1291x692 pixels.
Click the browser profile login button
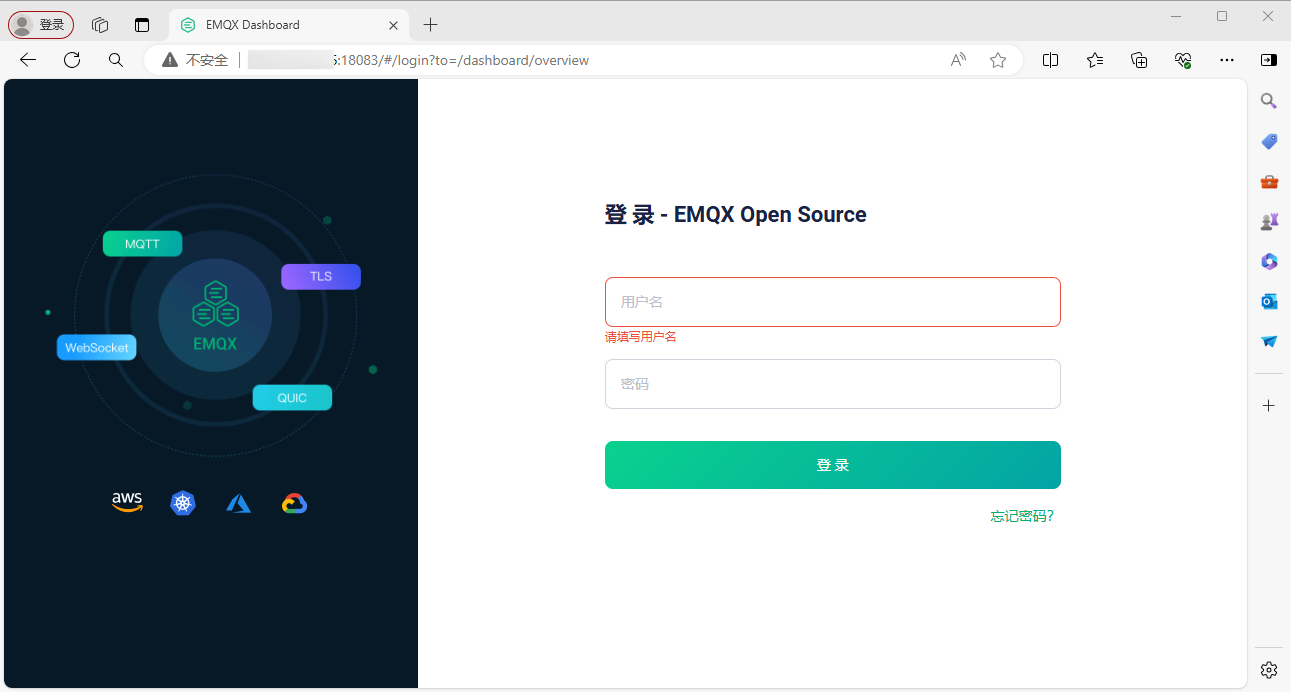[41, 25]
